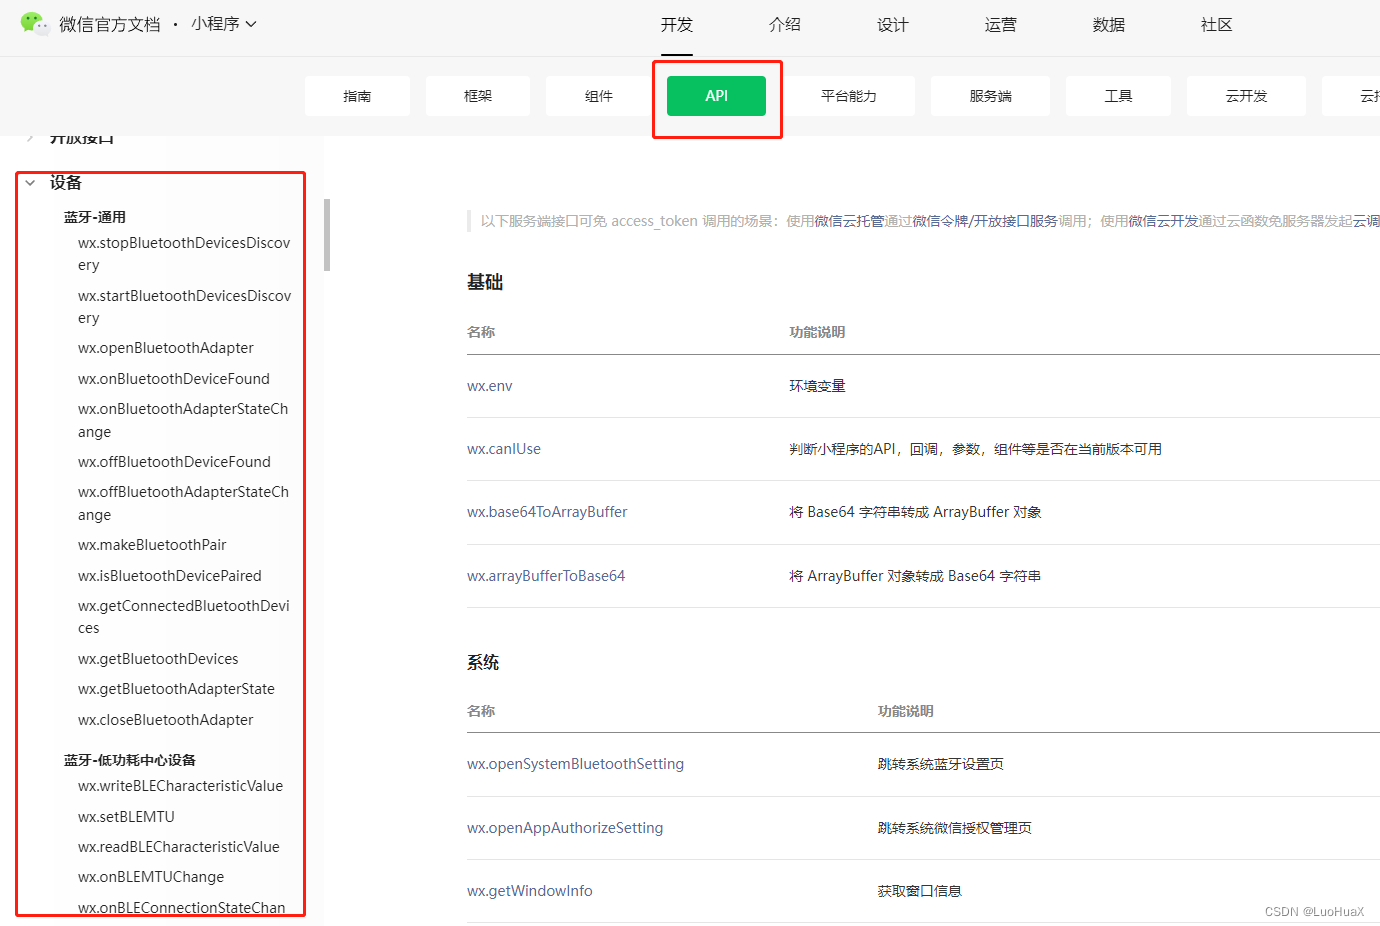Choose wx.offBluetoothDeviceFound in sidebar
The height and width of the screenshot is (926, 1380).
point(174,462)
